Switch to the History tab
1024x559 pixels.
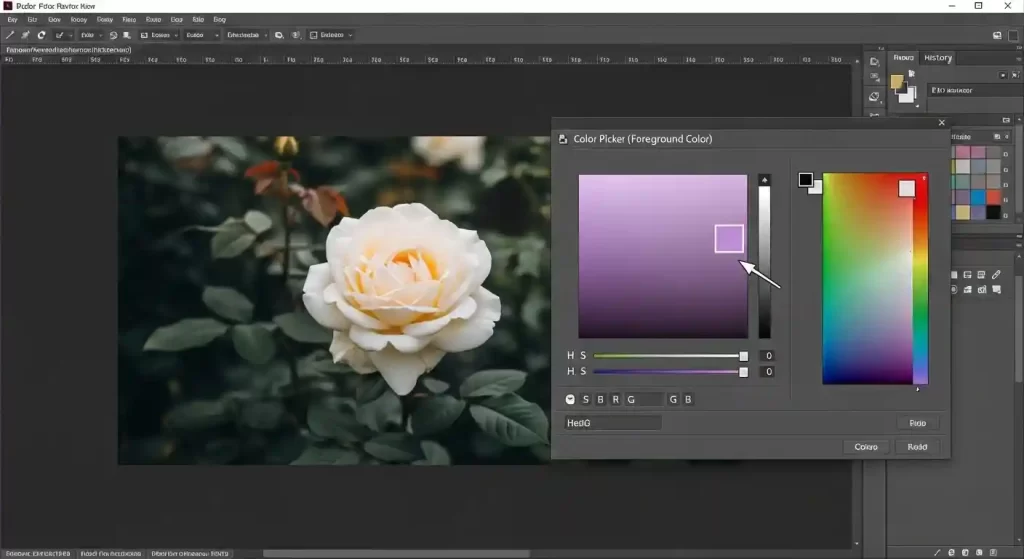click(x=938, y=58)
